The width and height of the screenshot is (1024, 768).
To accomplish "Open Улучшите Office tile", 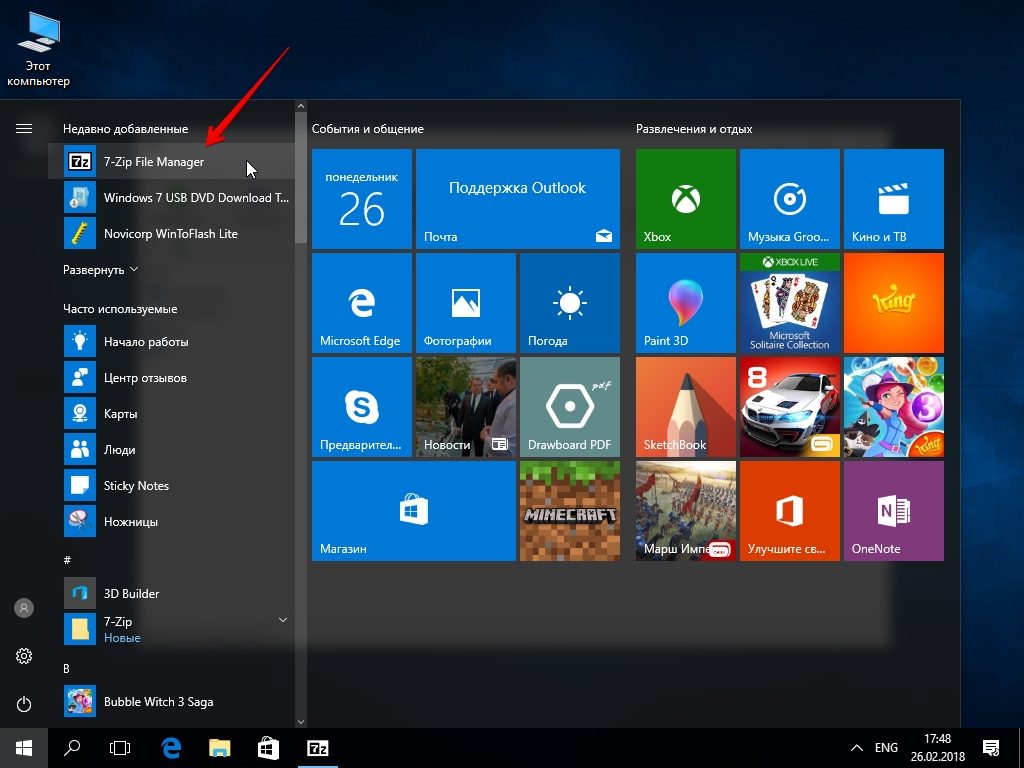I will point(790,511).
